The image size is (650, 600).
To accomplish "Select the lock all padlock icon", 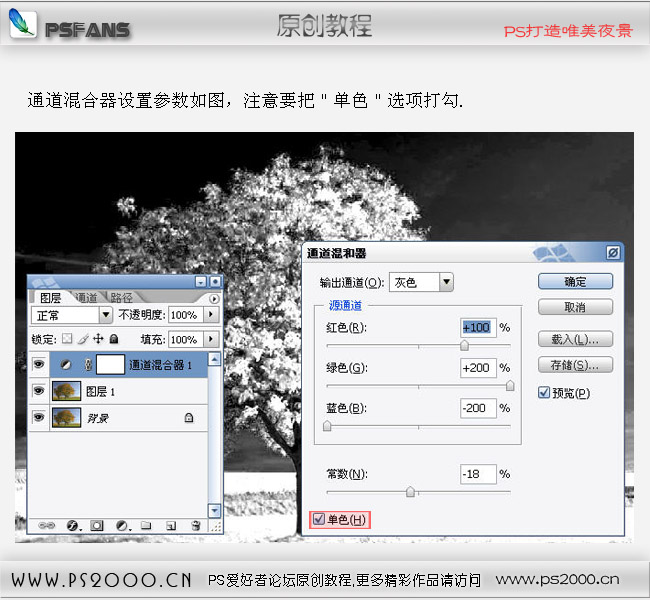I will pyautogui.click(x=114, y=339).
